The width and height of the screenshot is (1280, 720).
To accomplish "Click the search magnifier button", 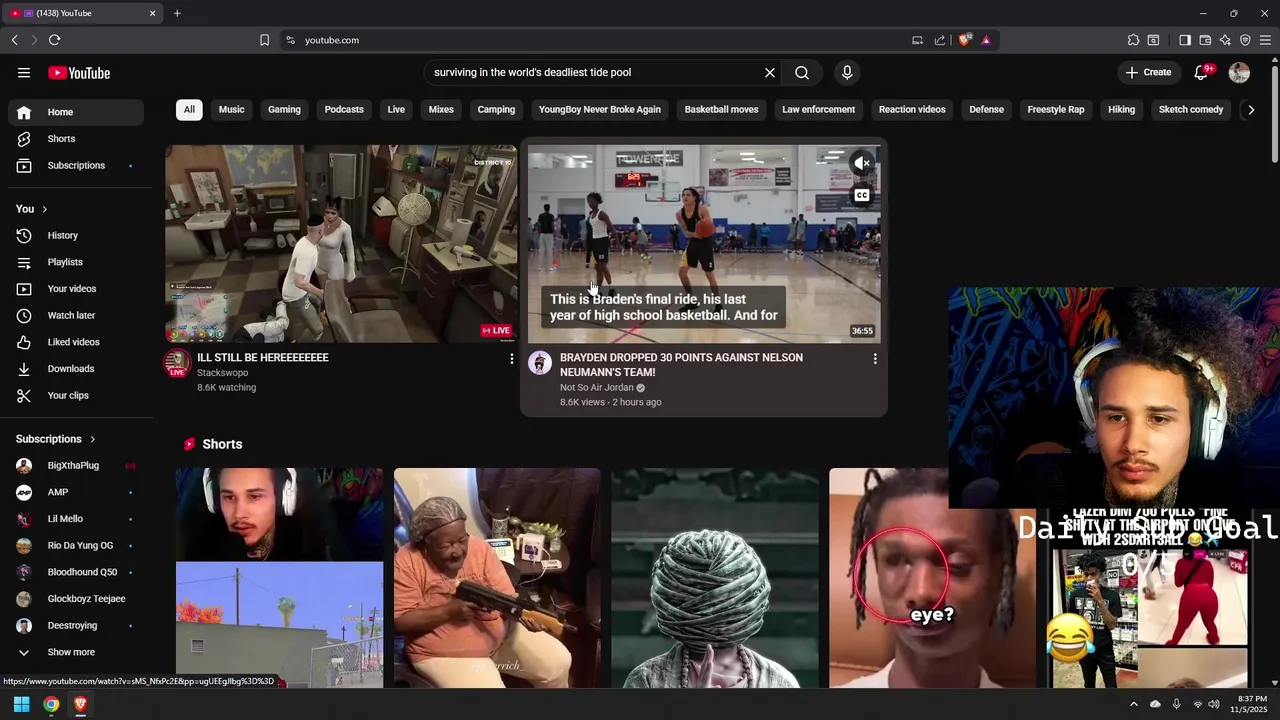I will pyautogui.click(x=802, y=73).
